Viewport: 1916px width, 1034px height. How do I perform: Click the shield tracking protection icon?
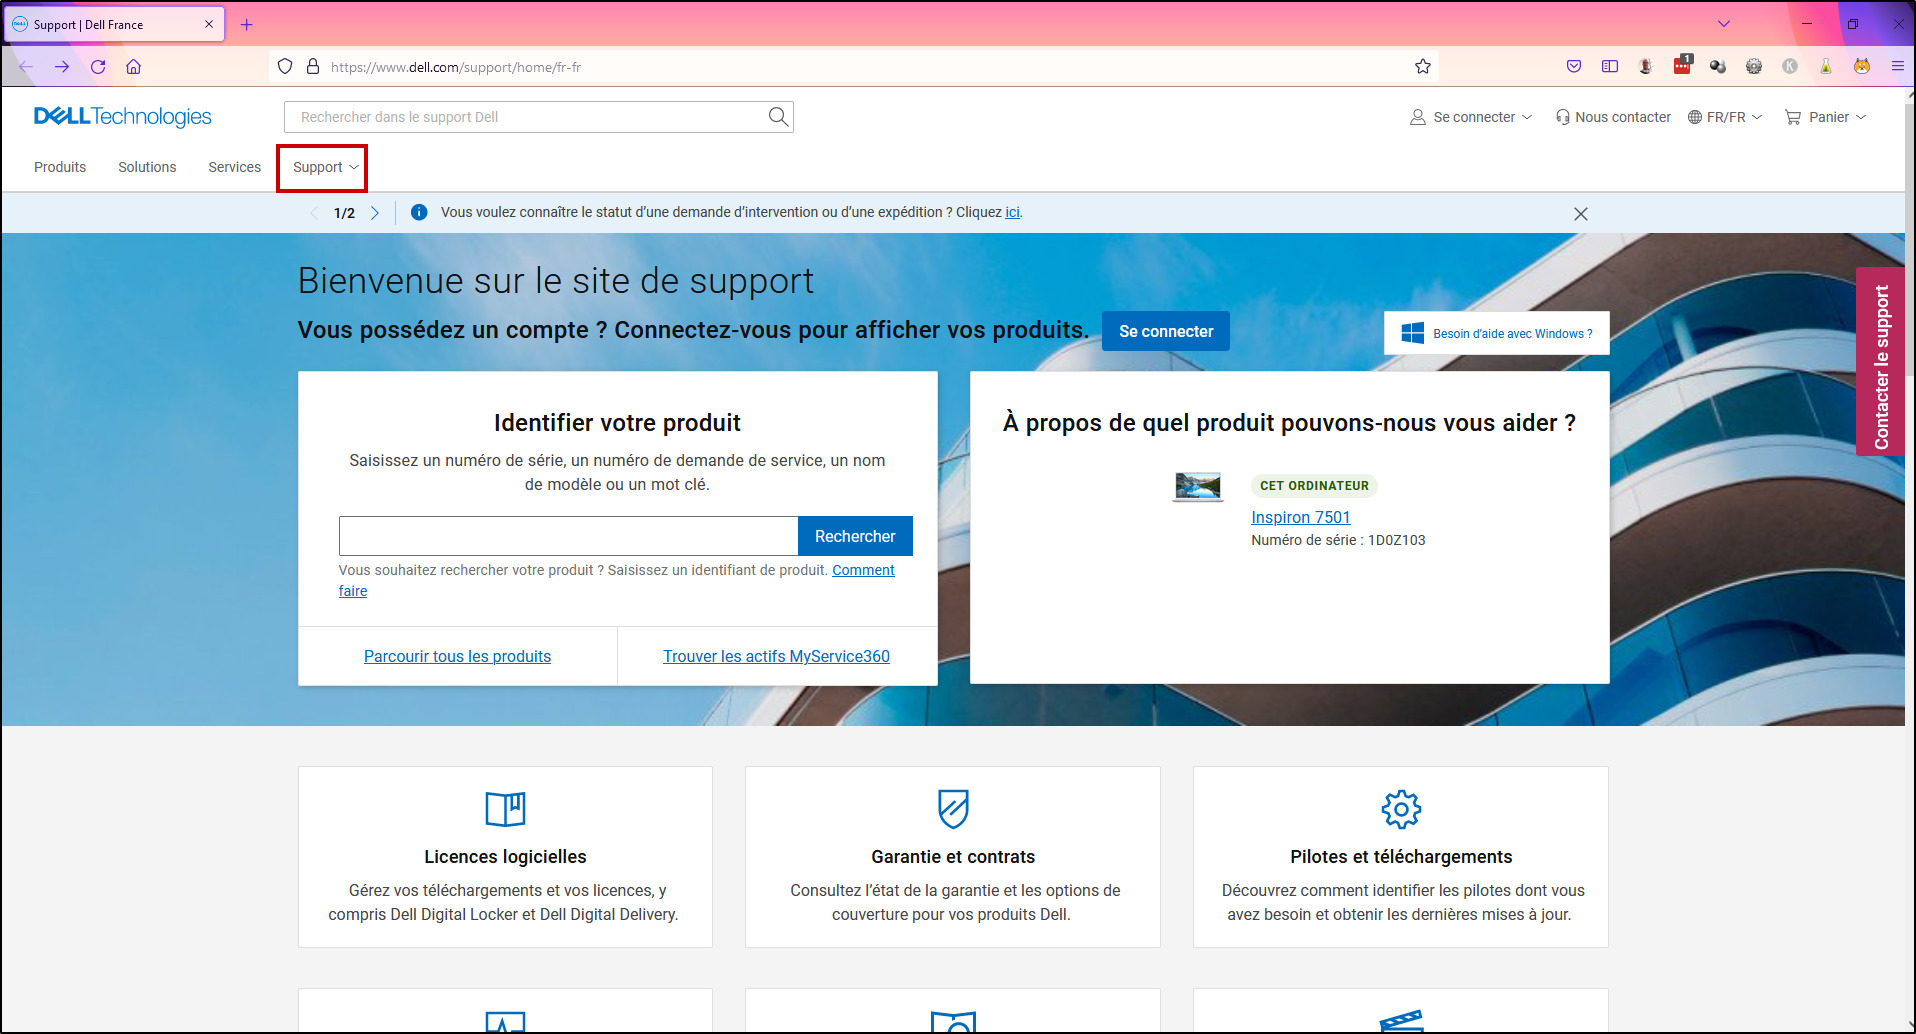(285, 67)
